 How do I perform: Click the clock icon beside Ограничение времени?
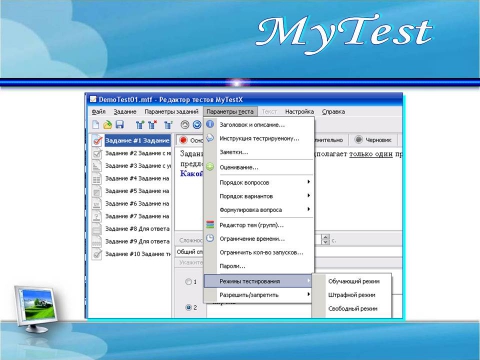point(210,238)
